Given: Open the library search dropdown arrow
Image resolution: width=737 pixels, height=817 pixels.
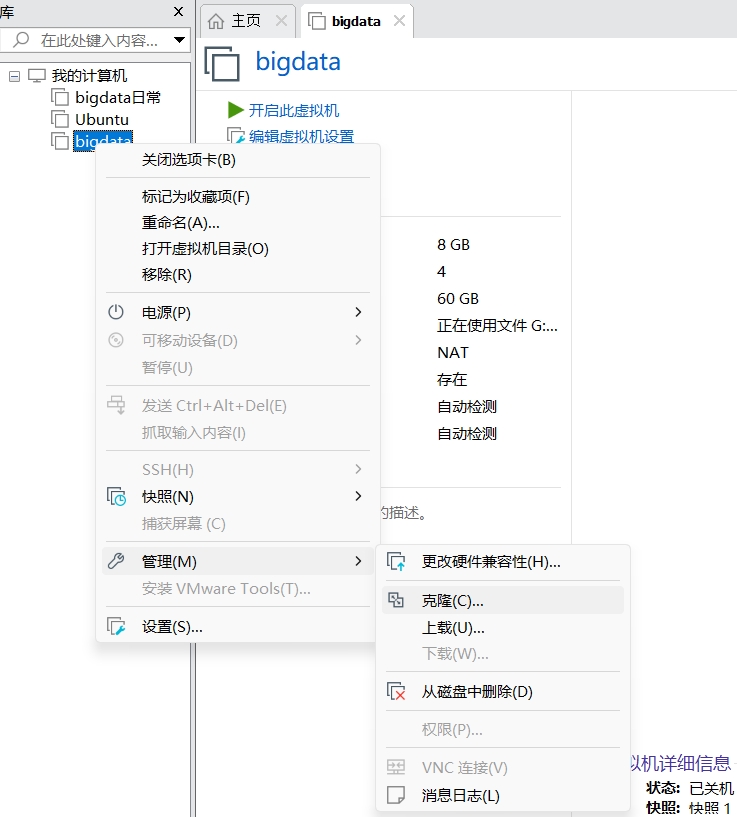Looking at the screenshot, I should [179, 40].
